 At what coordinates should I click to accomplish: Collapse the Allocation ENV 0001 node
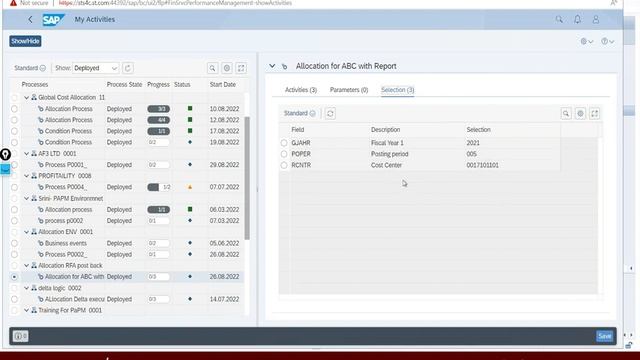27,232
